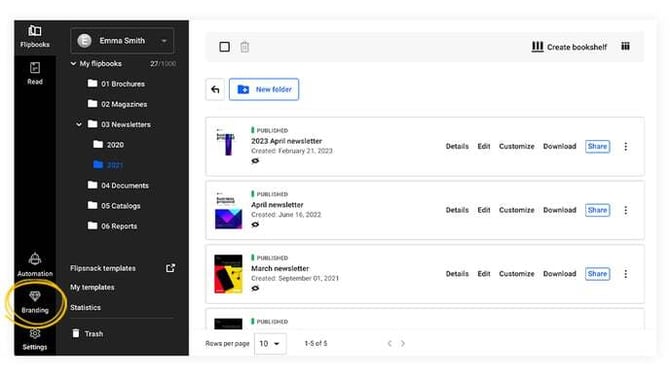Toggle visibility eye on April newsletter
670x376 pixels.
click(255, 225)
